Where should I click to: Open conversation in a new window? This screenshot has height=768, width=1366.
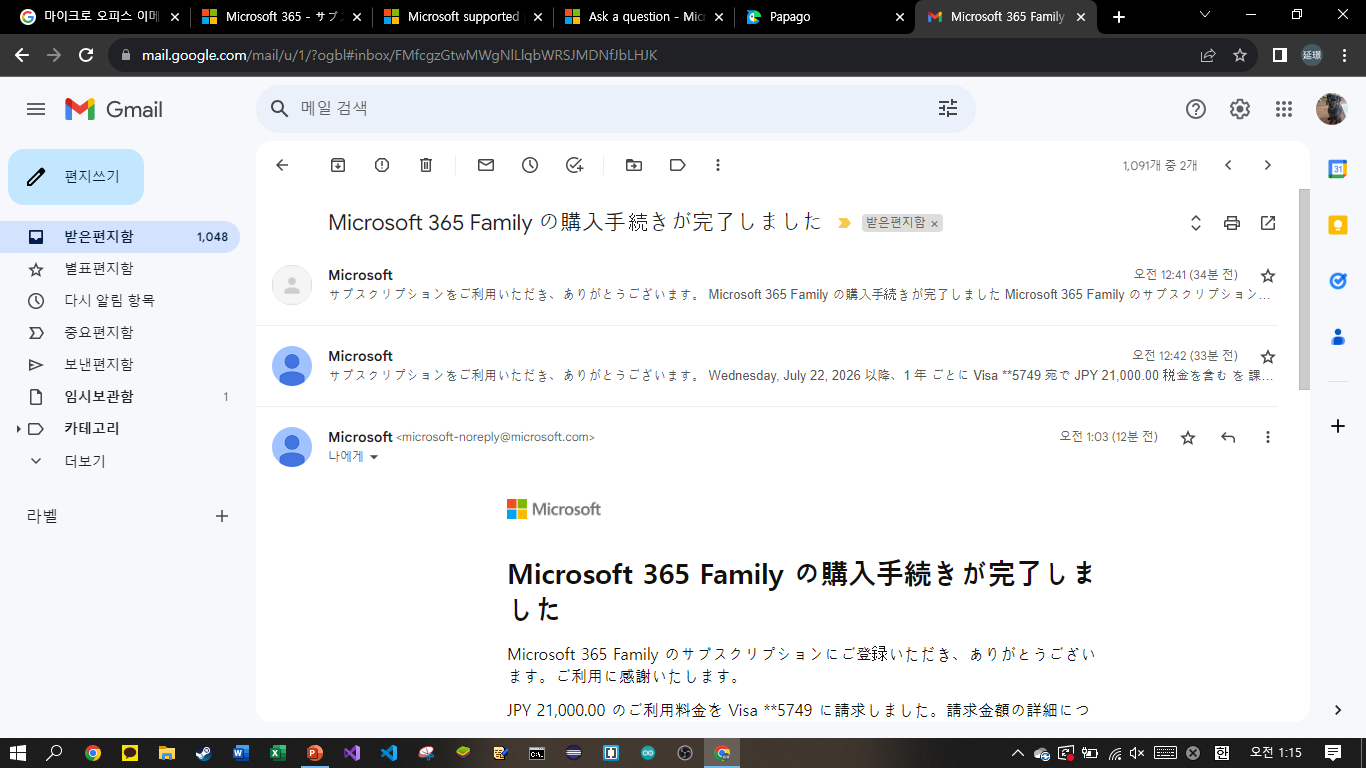1268,223
